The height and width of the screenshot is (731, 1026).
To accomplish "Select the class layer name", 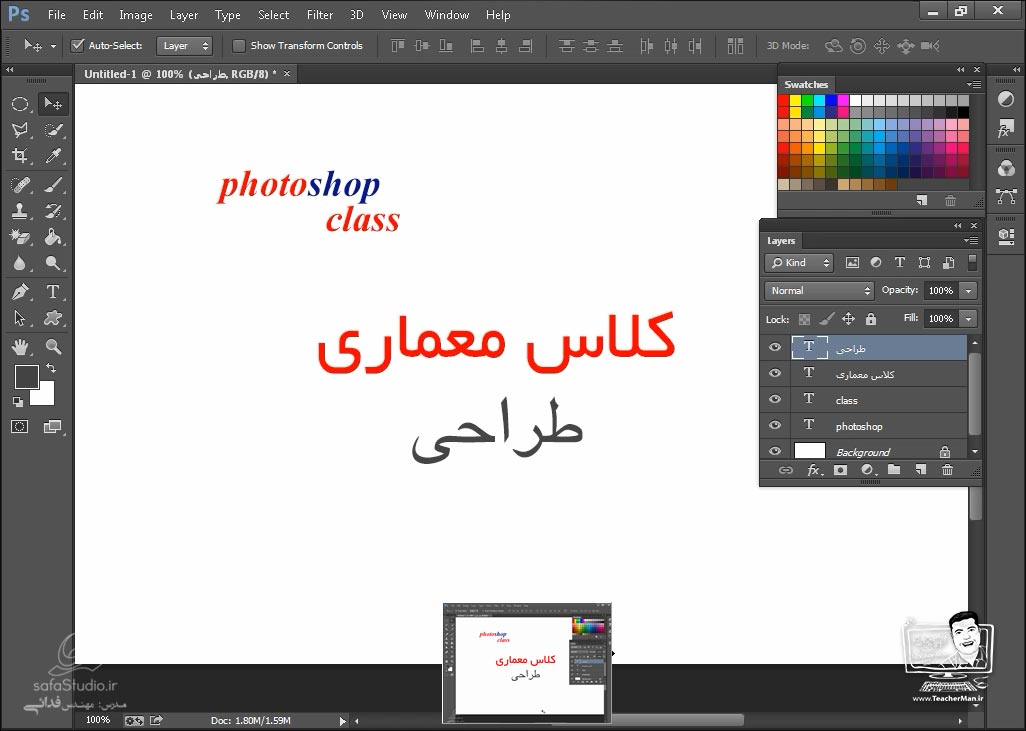I will coord(846,400).
